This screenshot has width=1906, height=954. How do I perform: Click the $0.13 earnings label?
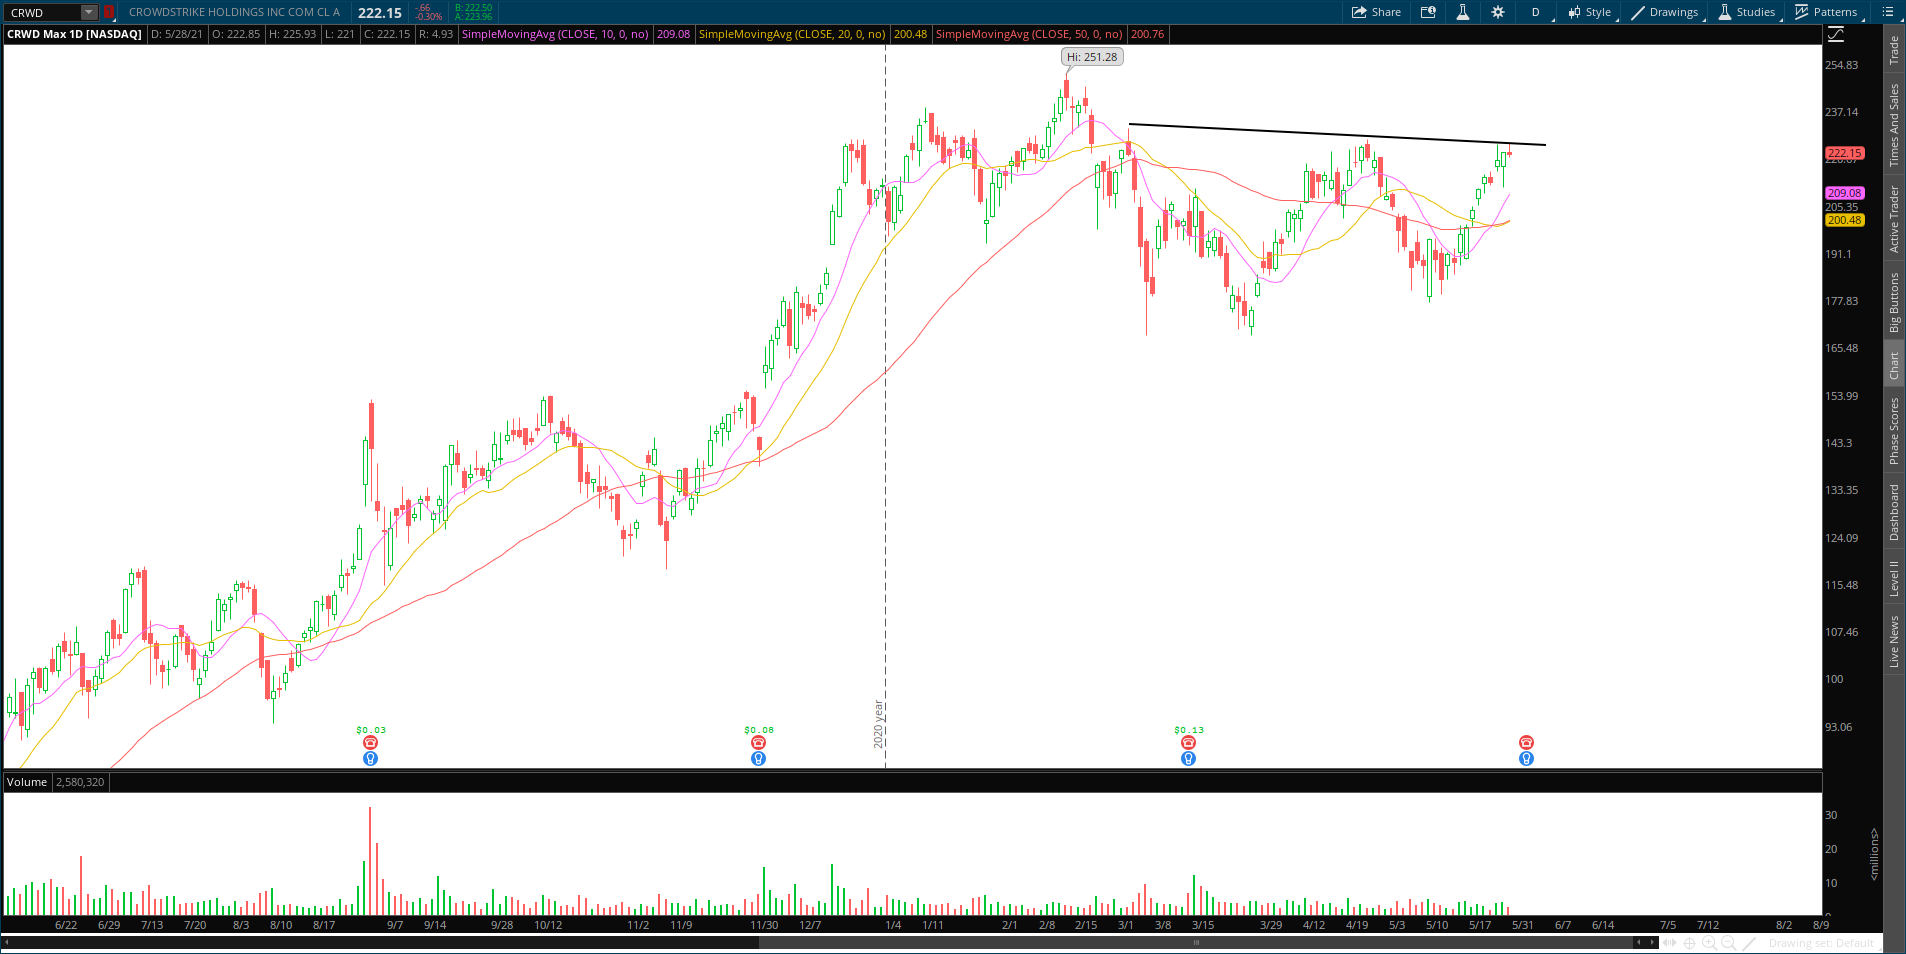pyautogui.click(x=1189, y=730)
